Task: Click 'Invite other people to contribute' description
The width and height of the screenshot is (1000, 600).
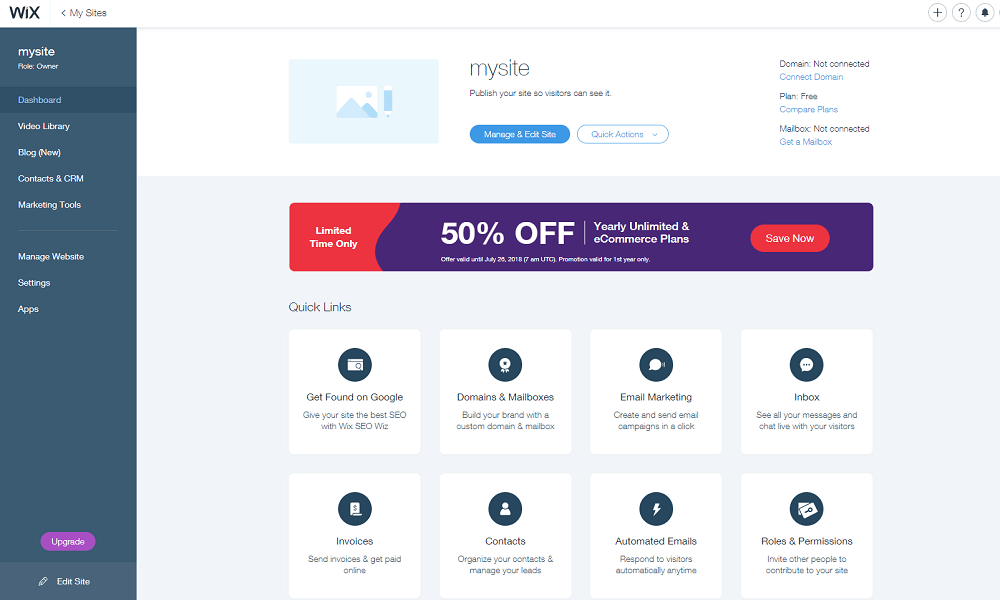Action: 806,565
